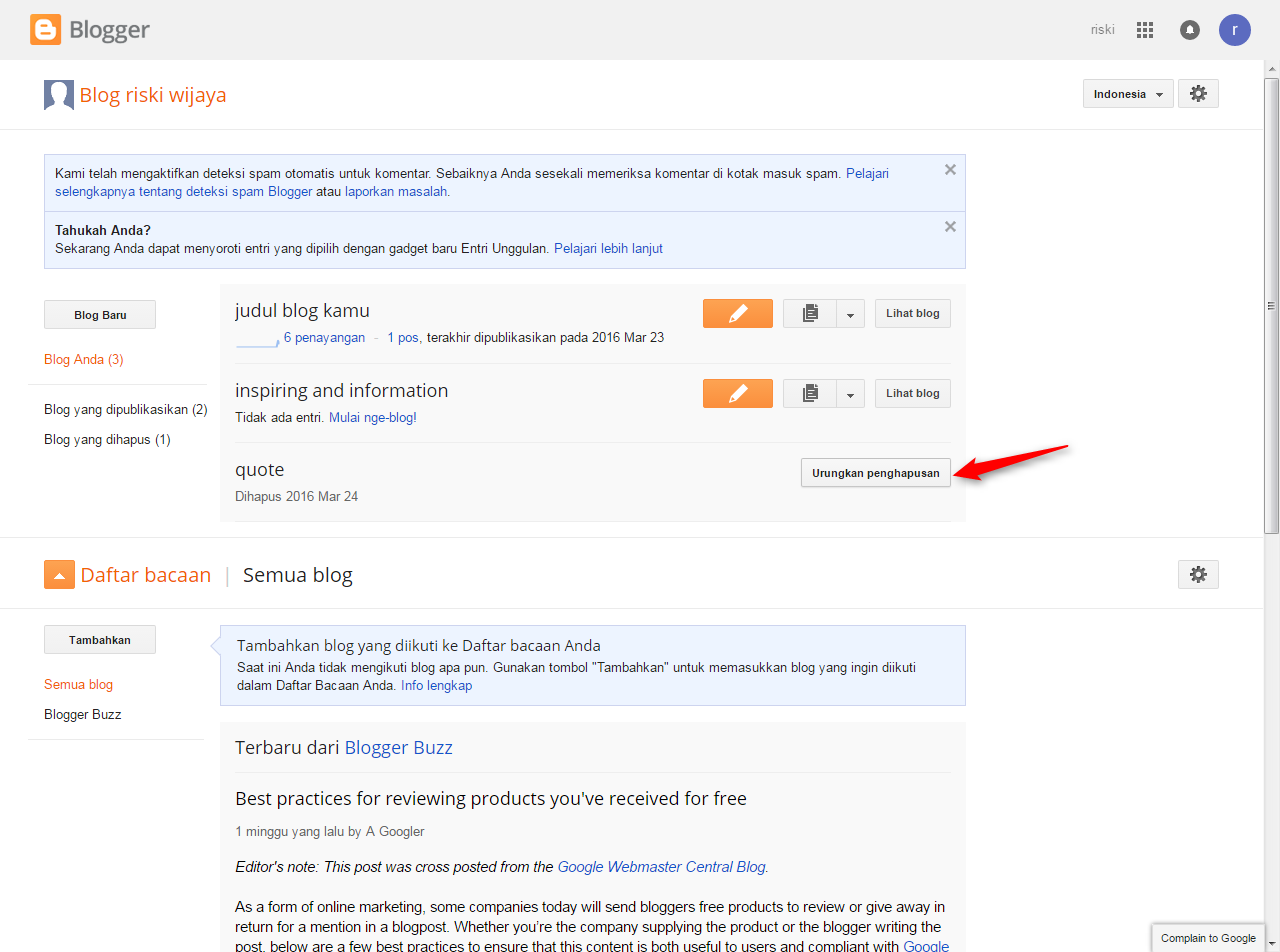Open Blogger settings gear at top
The height and width of the screenshot is (952, 1280).
coord(1198,94)
